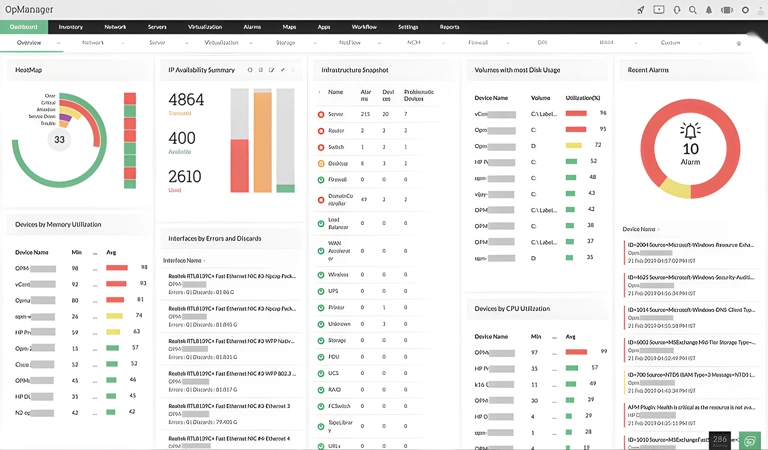Click the top red square in HeatMap
The height and width of the screenshot is (450, 768).
click(130, 98)
